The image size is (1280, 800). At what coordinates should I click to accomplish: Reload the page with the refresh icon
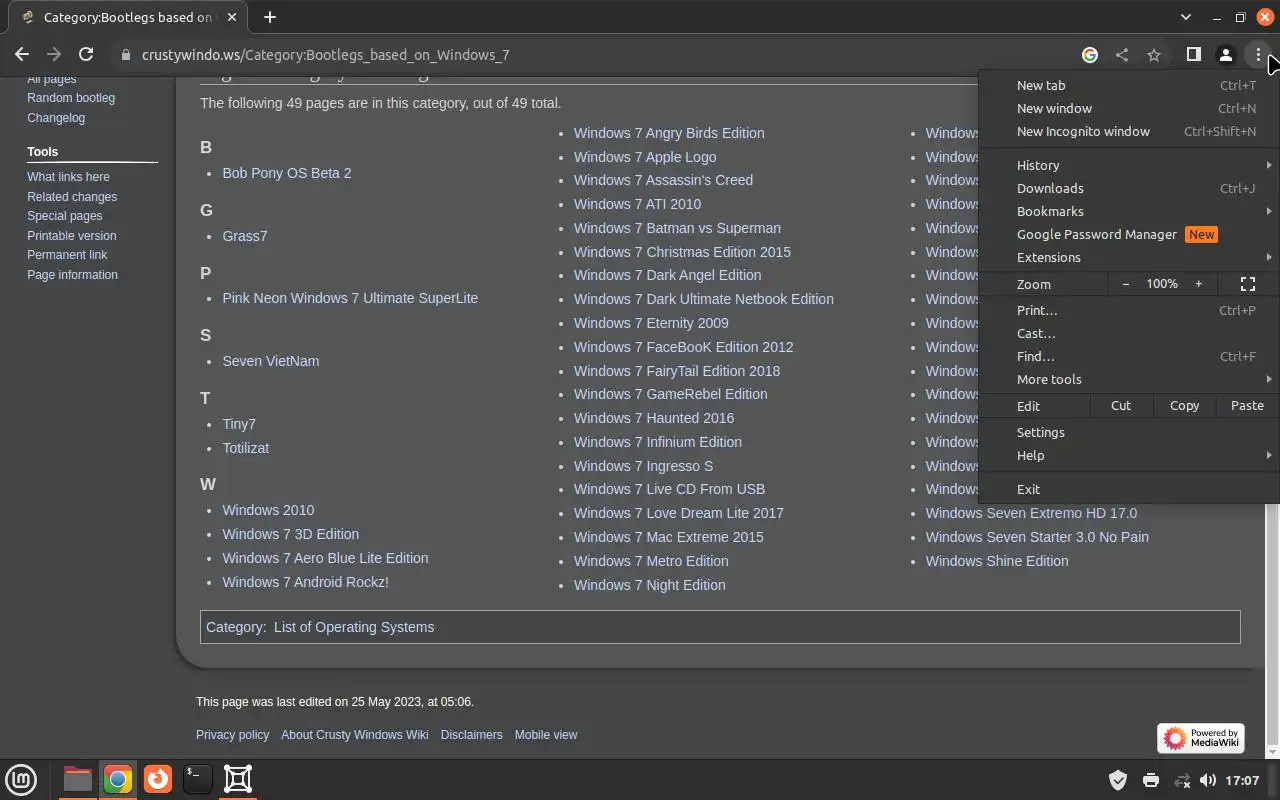[x=86, y=55]
